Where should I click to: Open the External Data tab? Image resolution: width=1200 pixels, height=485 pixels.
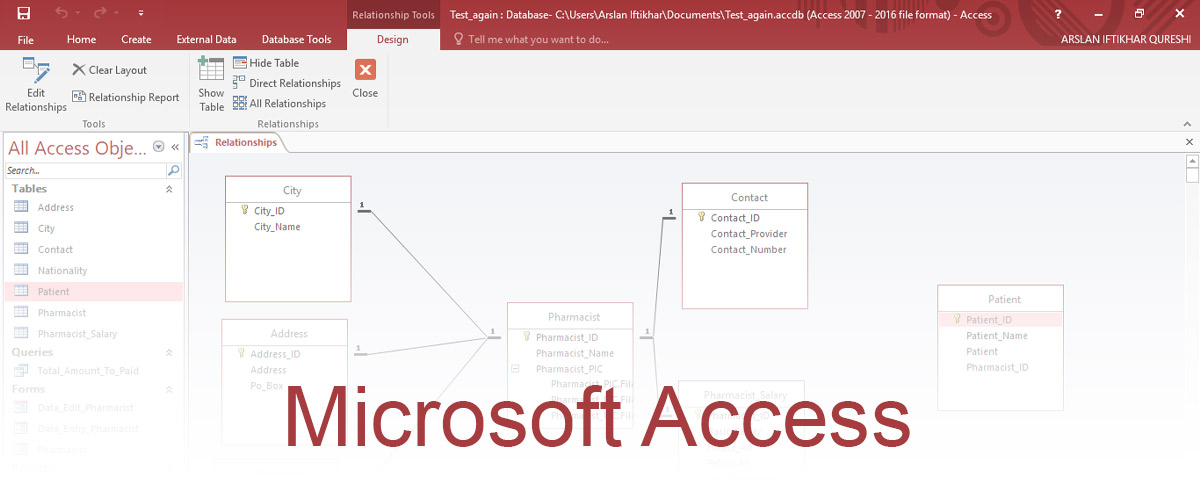[x=206, y=40]
